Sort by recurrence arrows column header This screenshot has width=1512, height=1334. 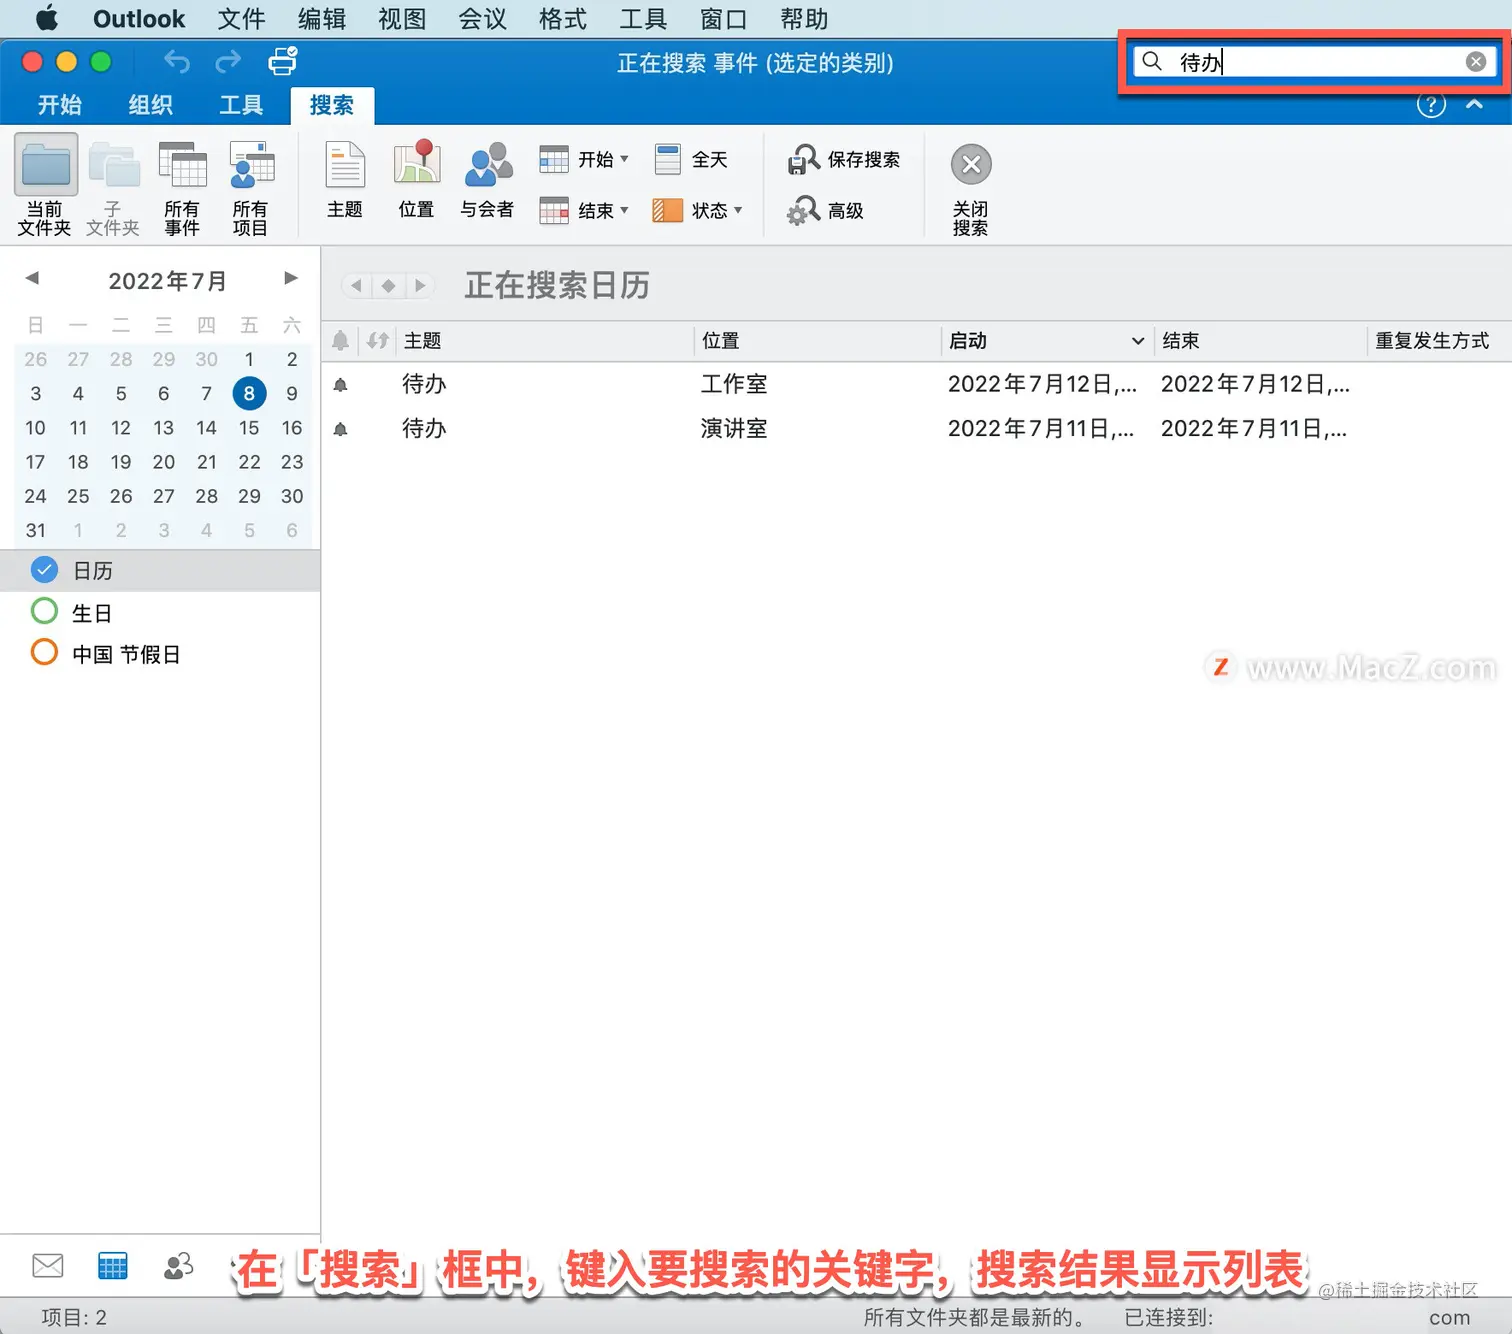tap(377, 341)
